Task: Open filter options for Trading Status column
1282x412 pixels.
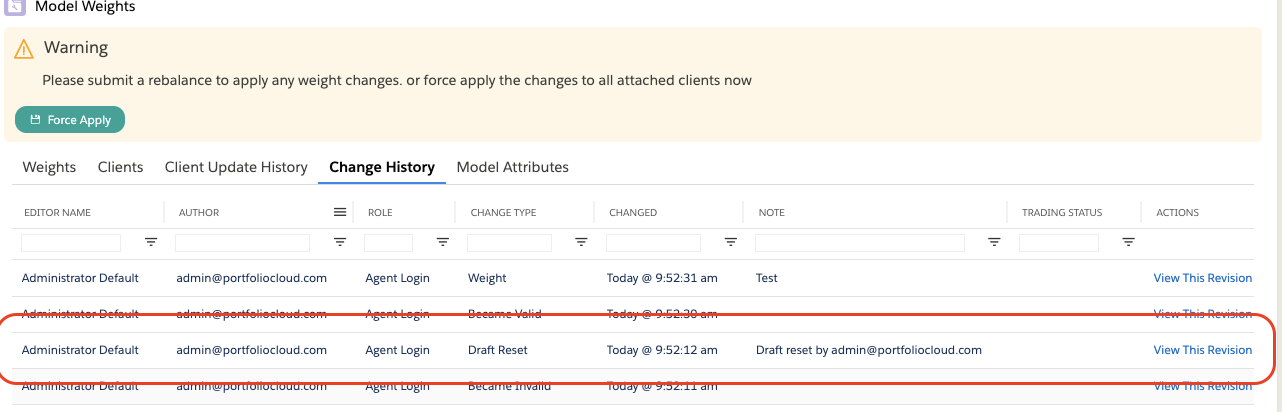Action: (1128, 242)
